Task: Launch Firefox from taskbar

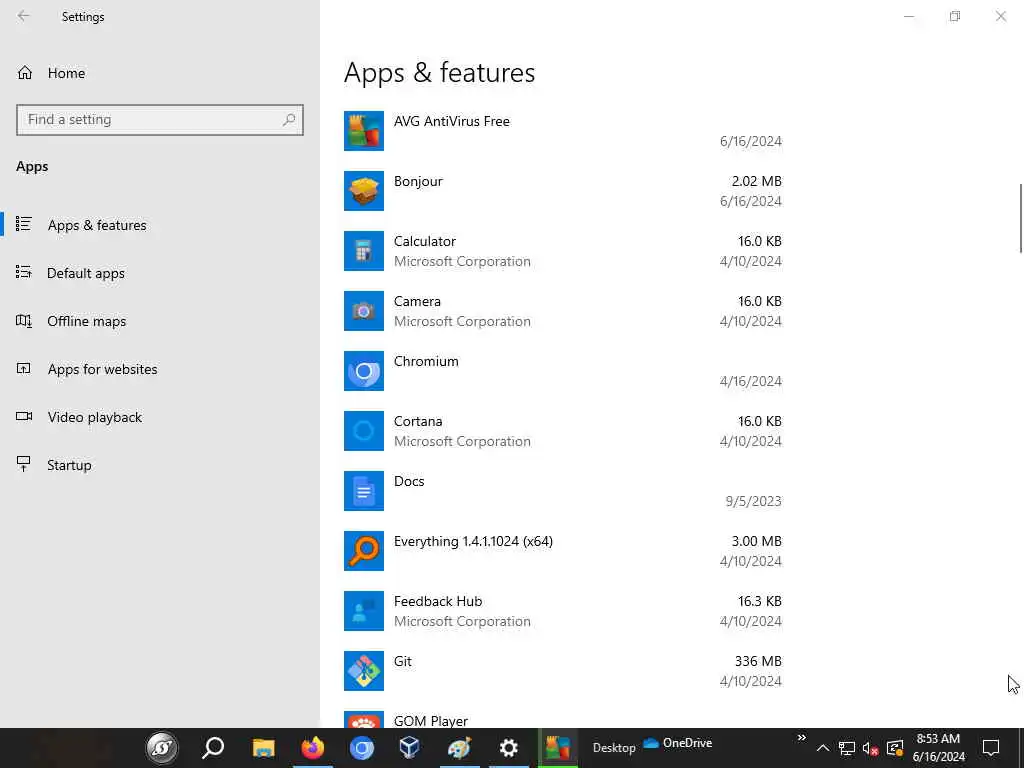Action: [x=313, y=748]
